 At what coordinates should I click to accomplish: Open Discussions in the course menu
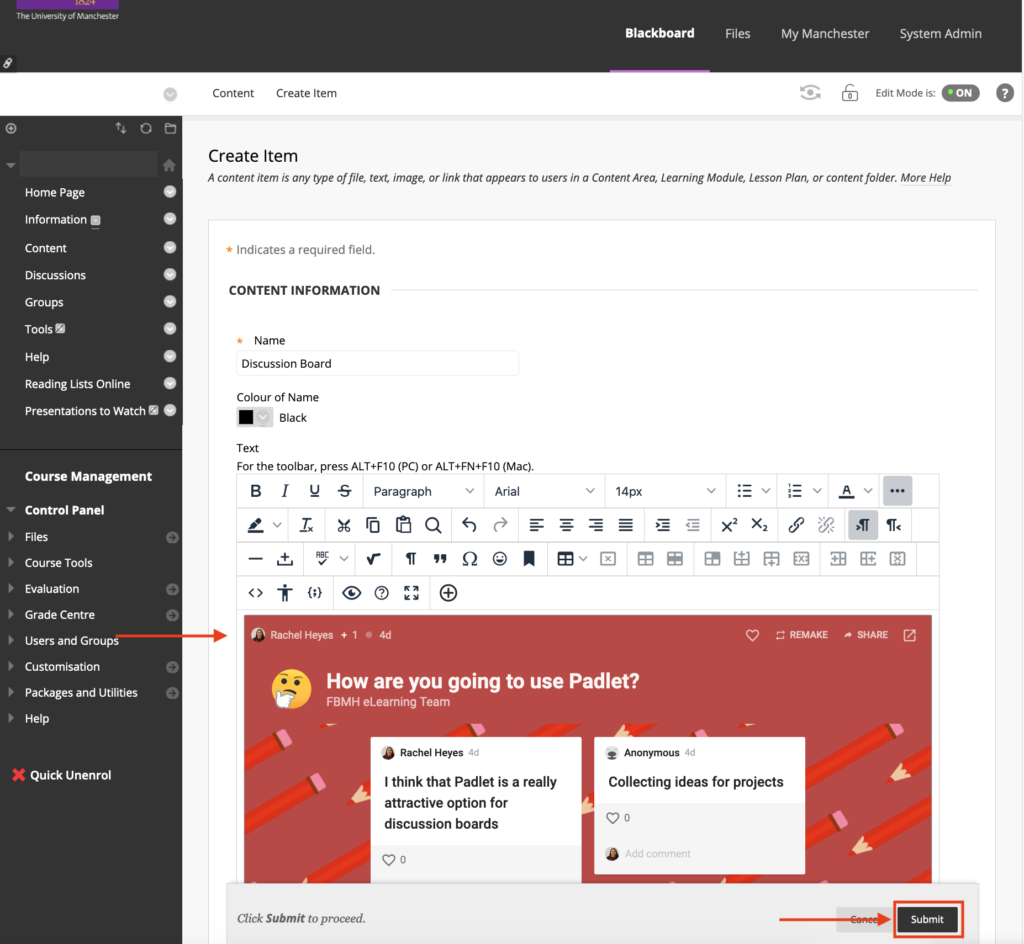56,275
